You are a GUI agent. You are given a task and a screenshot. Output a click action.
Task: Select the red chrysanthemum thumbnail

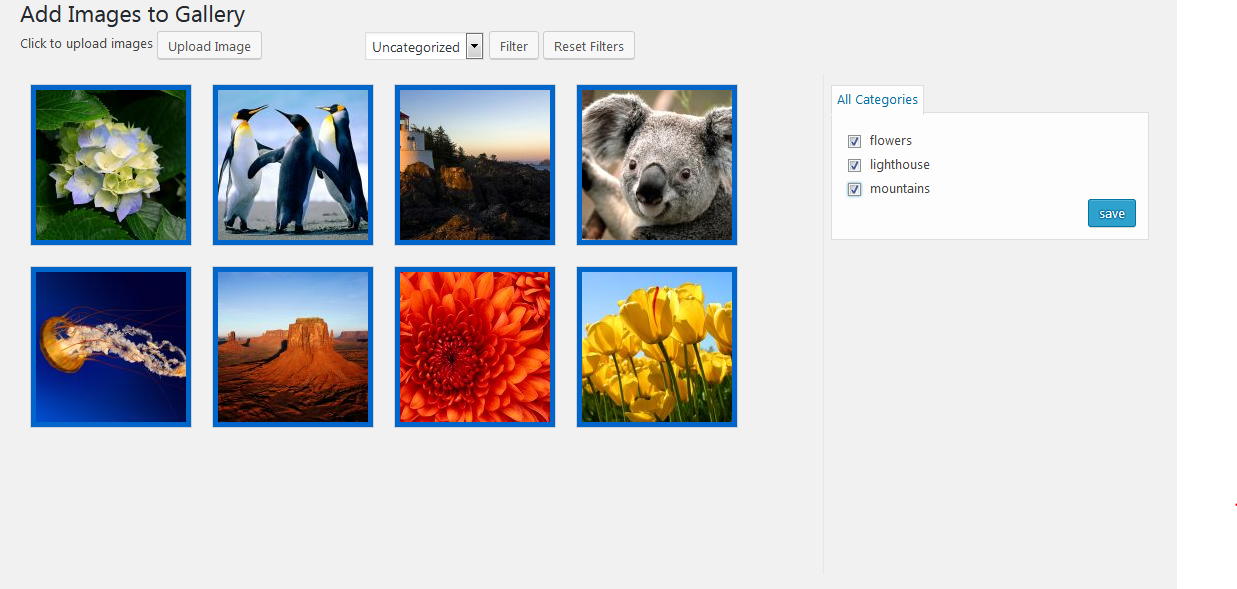(475, 347)
